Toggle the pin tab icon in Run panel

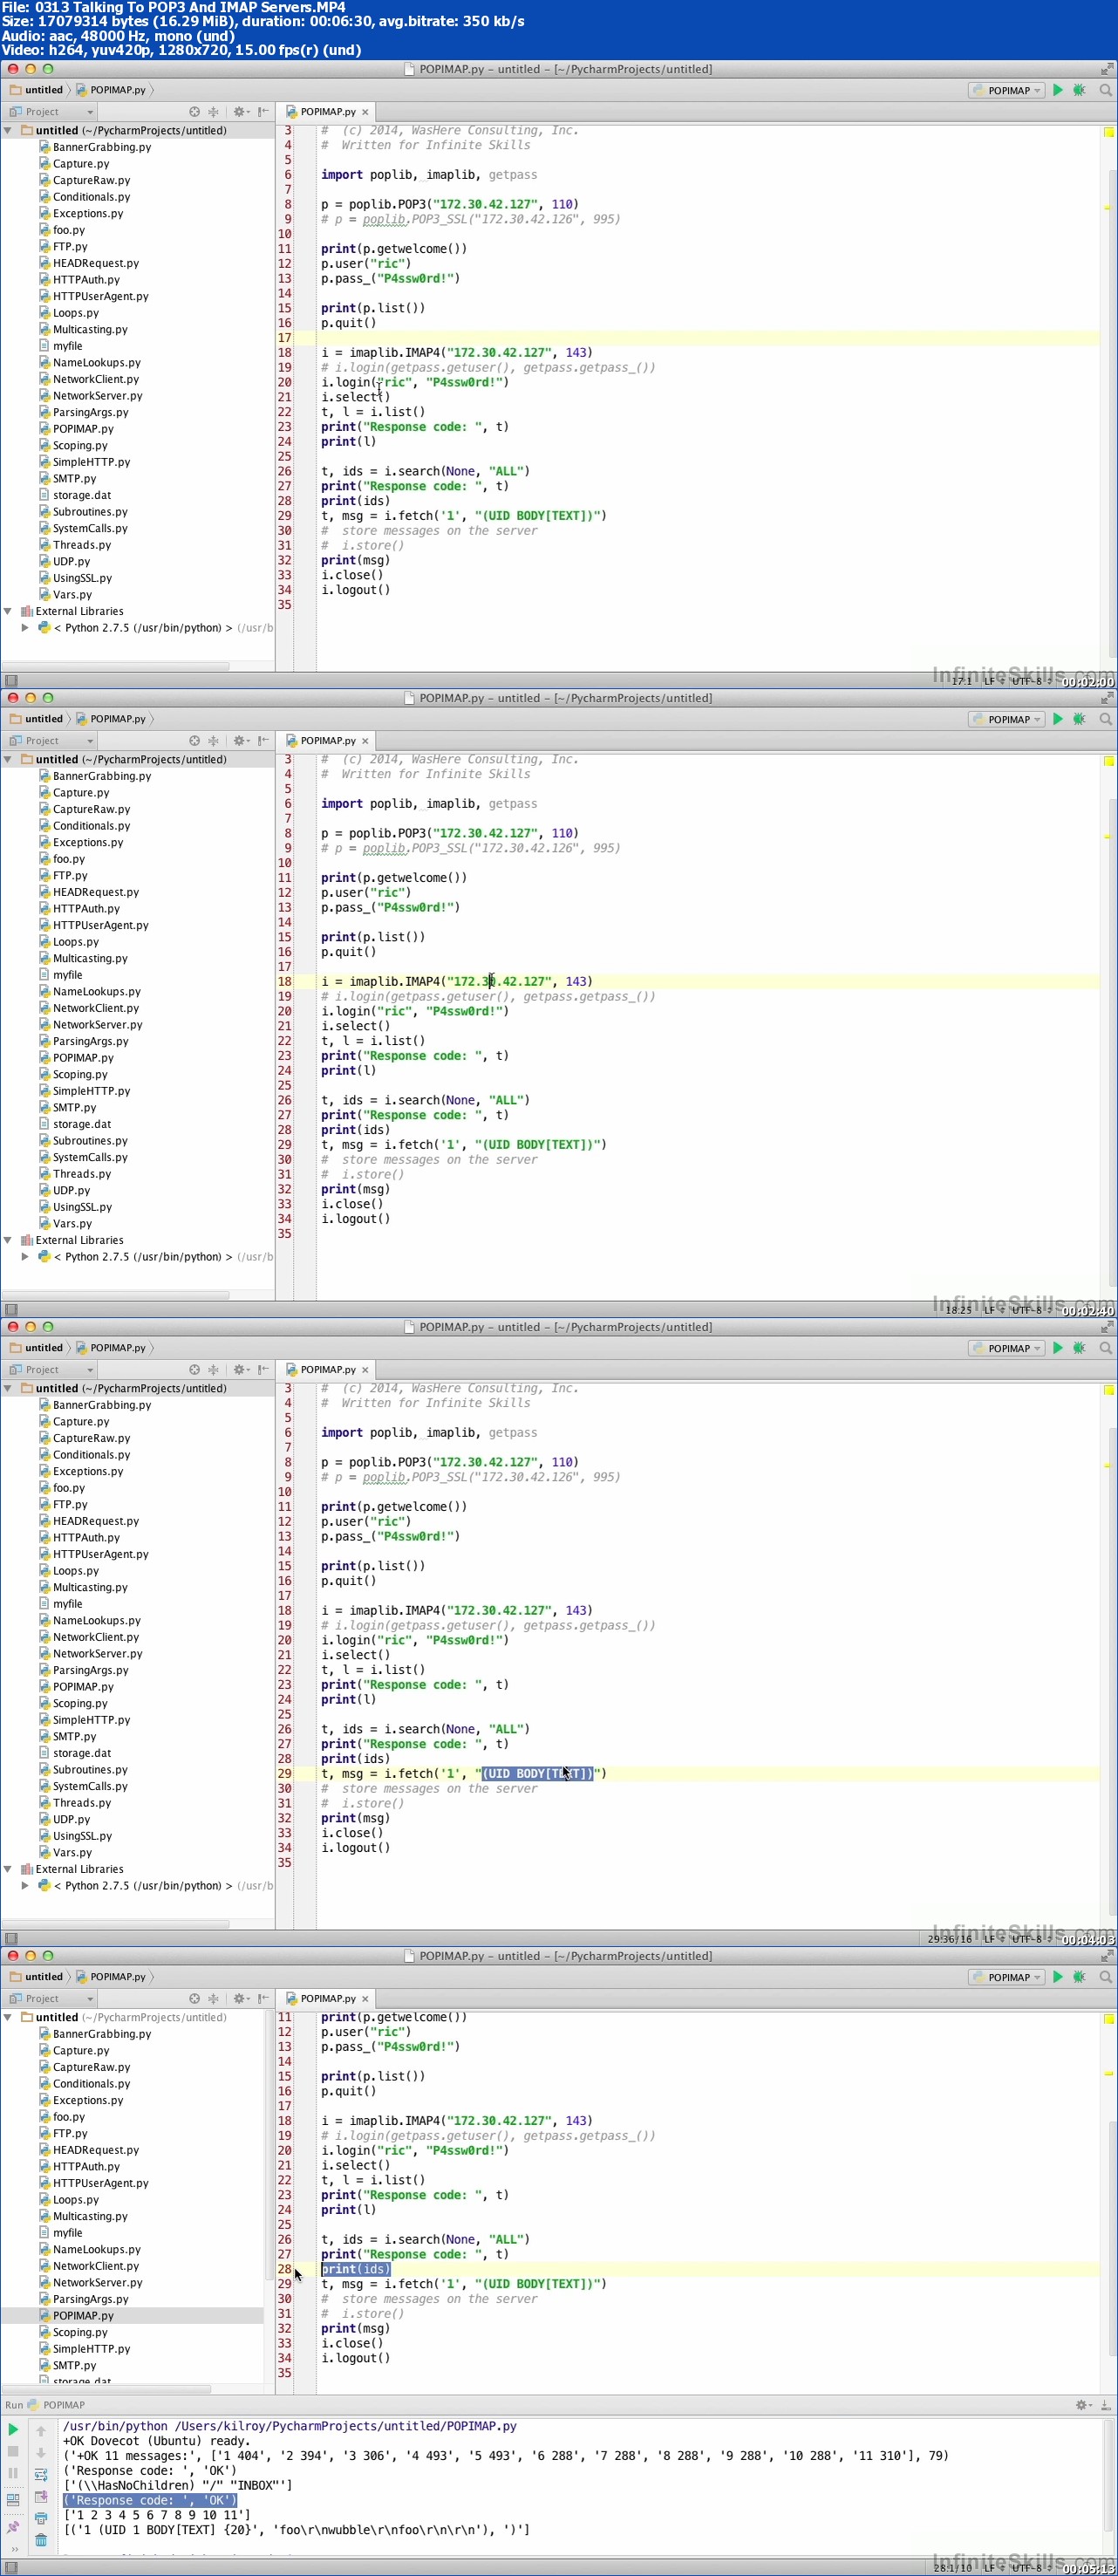click(x=13, y=2527)
